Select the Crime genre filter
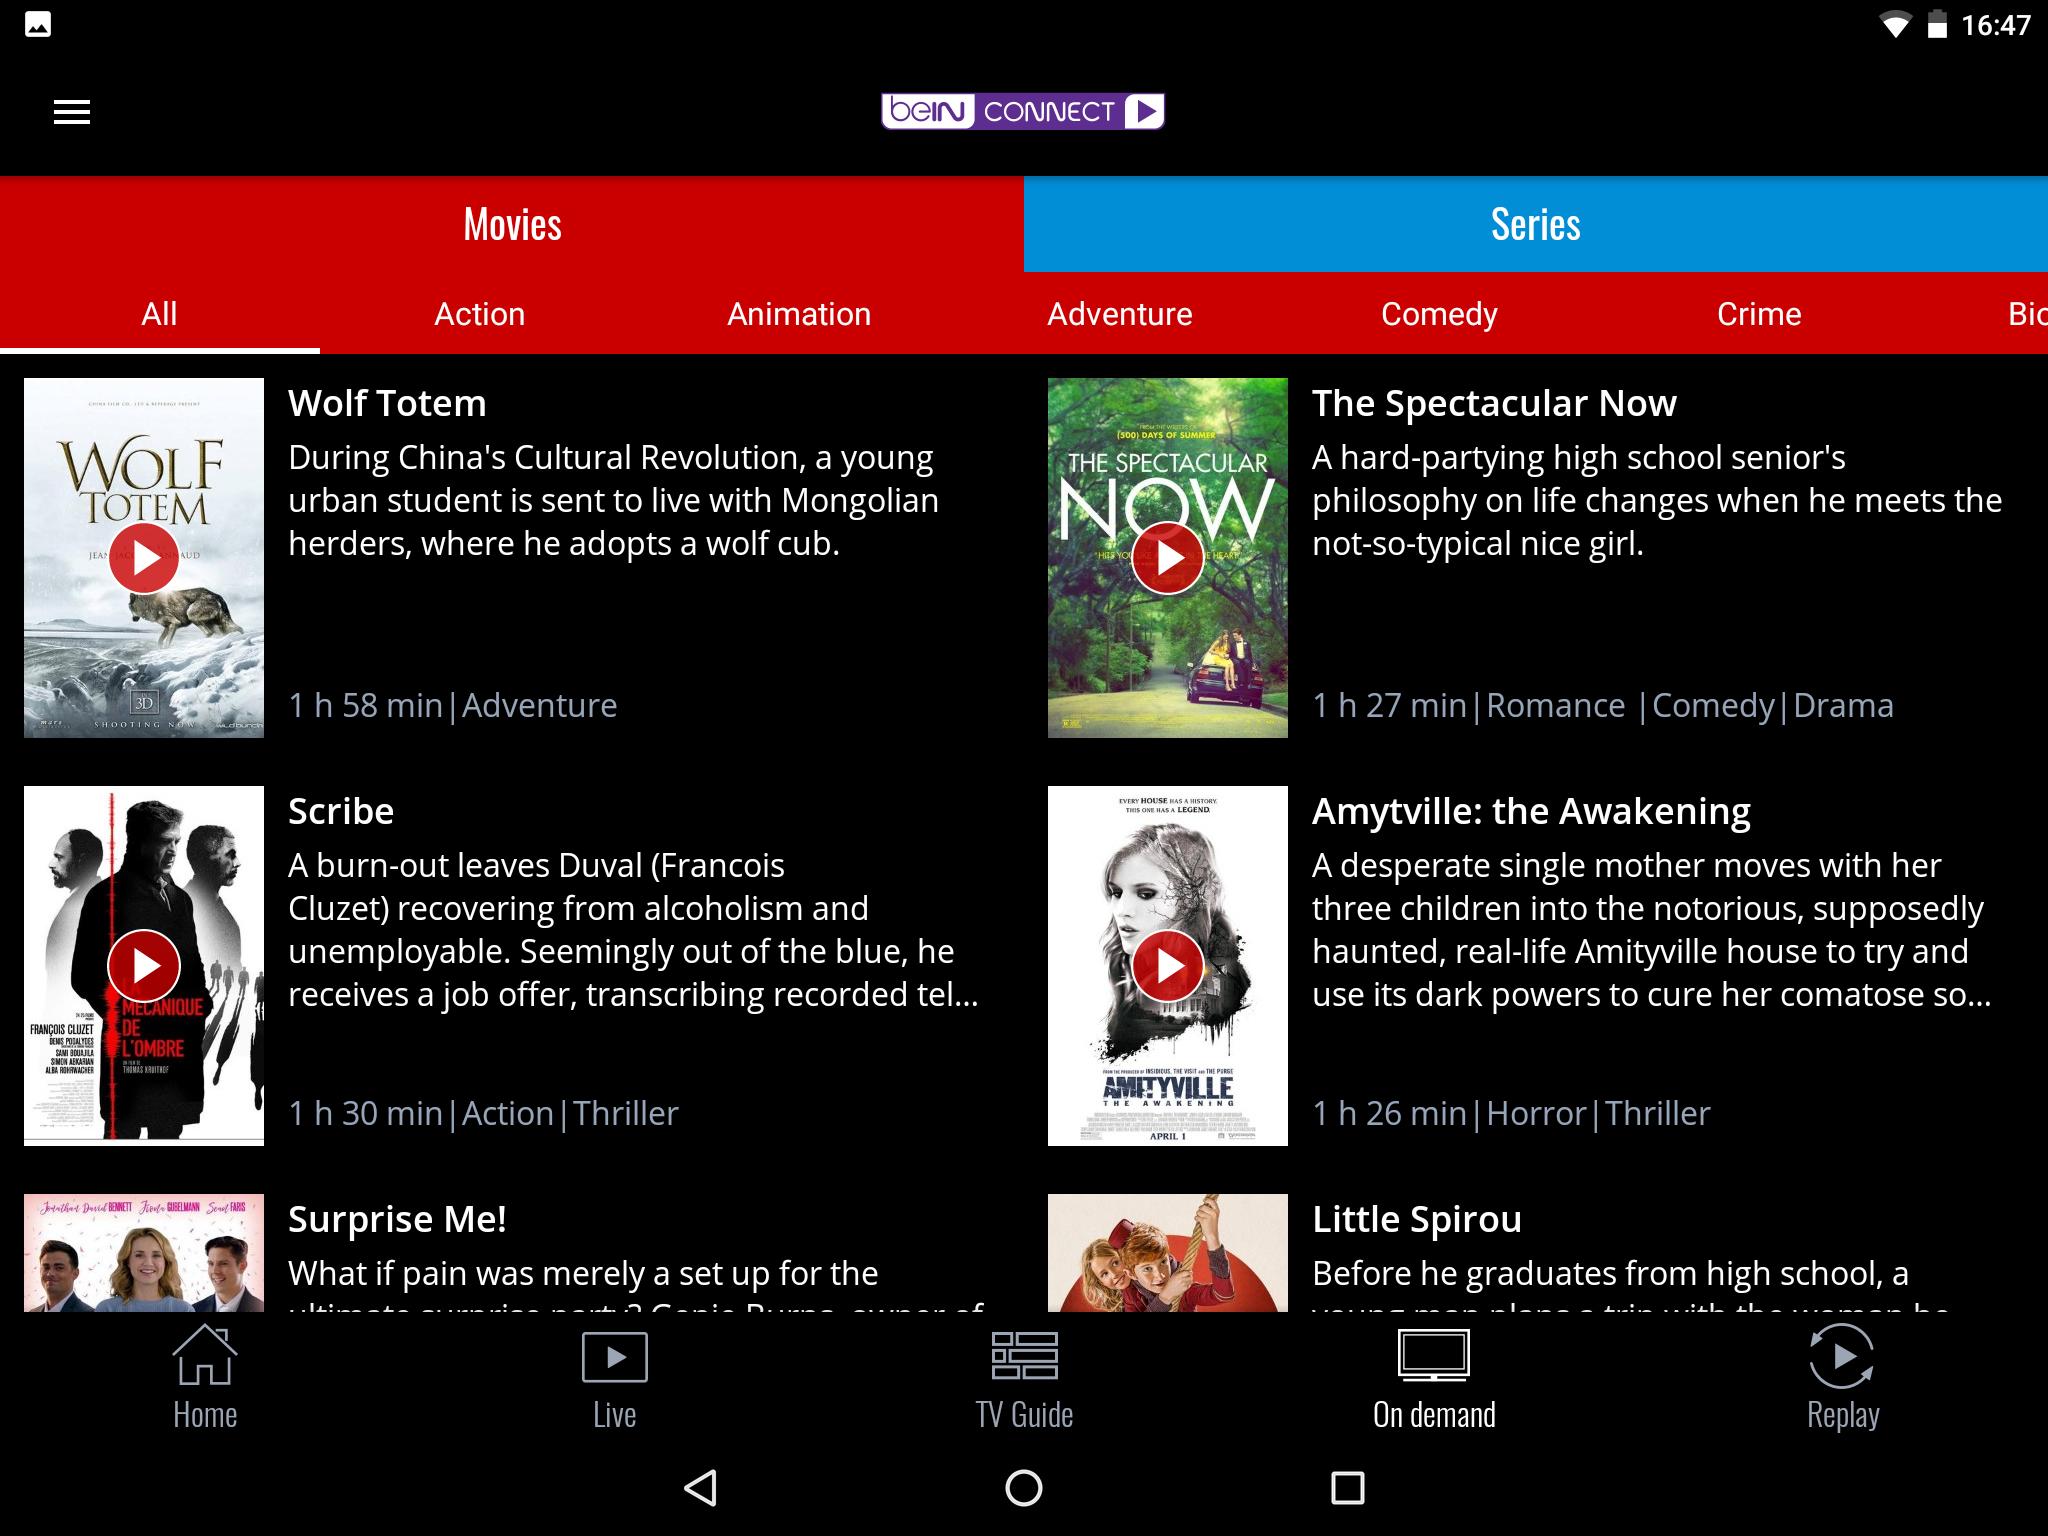Screen dimensions: 2048x1536 click(x=1758, y=313)
